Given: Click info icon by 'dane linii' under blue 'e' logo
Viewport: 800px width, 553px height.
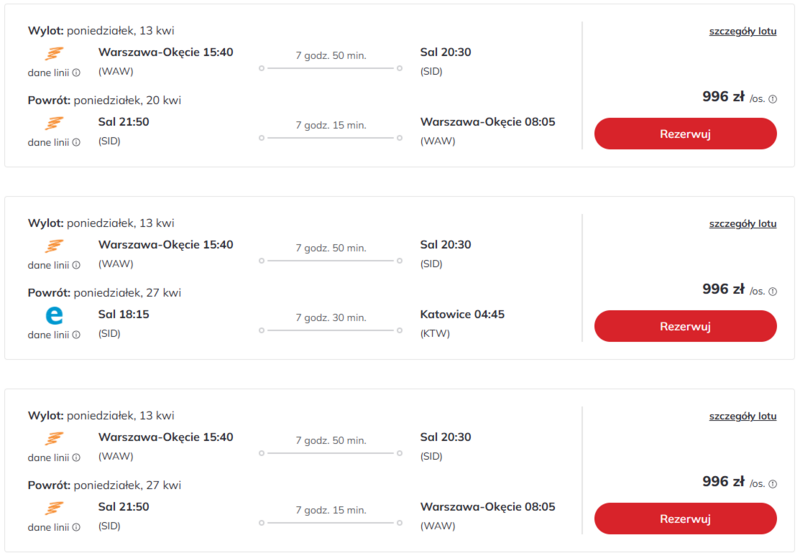Looking at the screenshot, I should [76, 335].
